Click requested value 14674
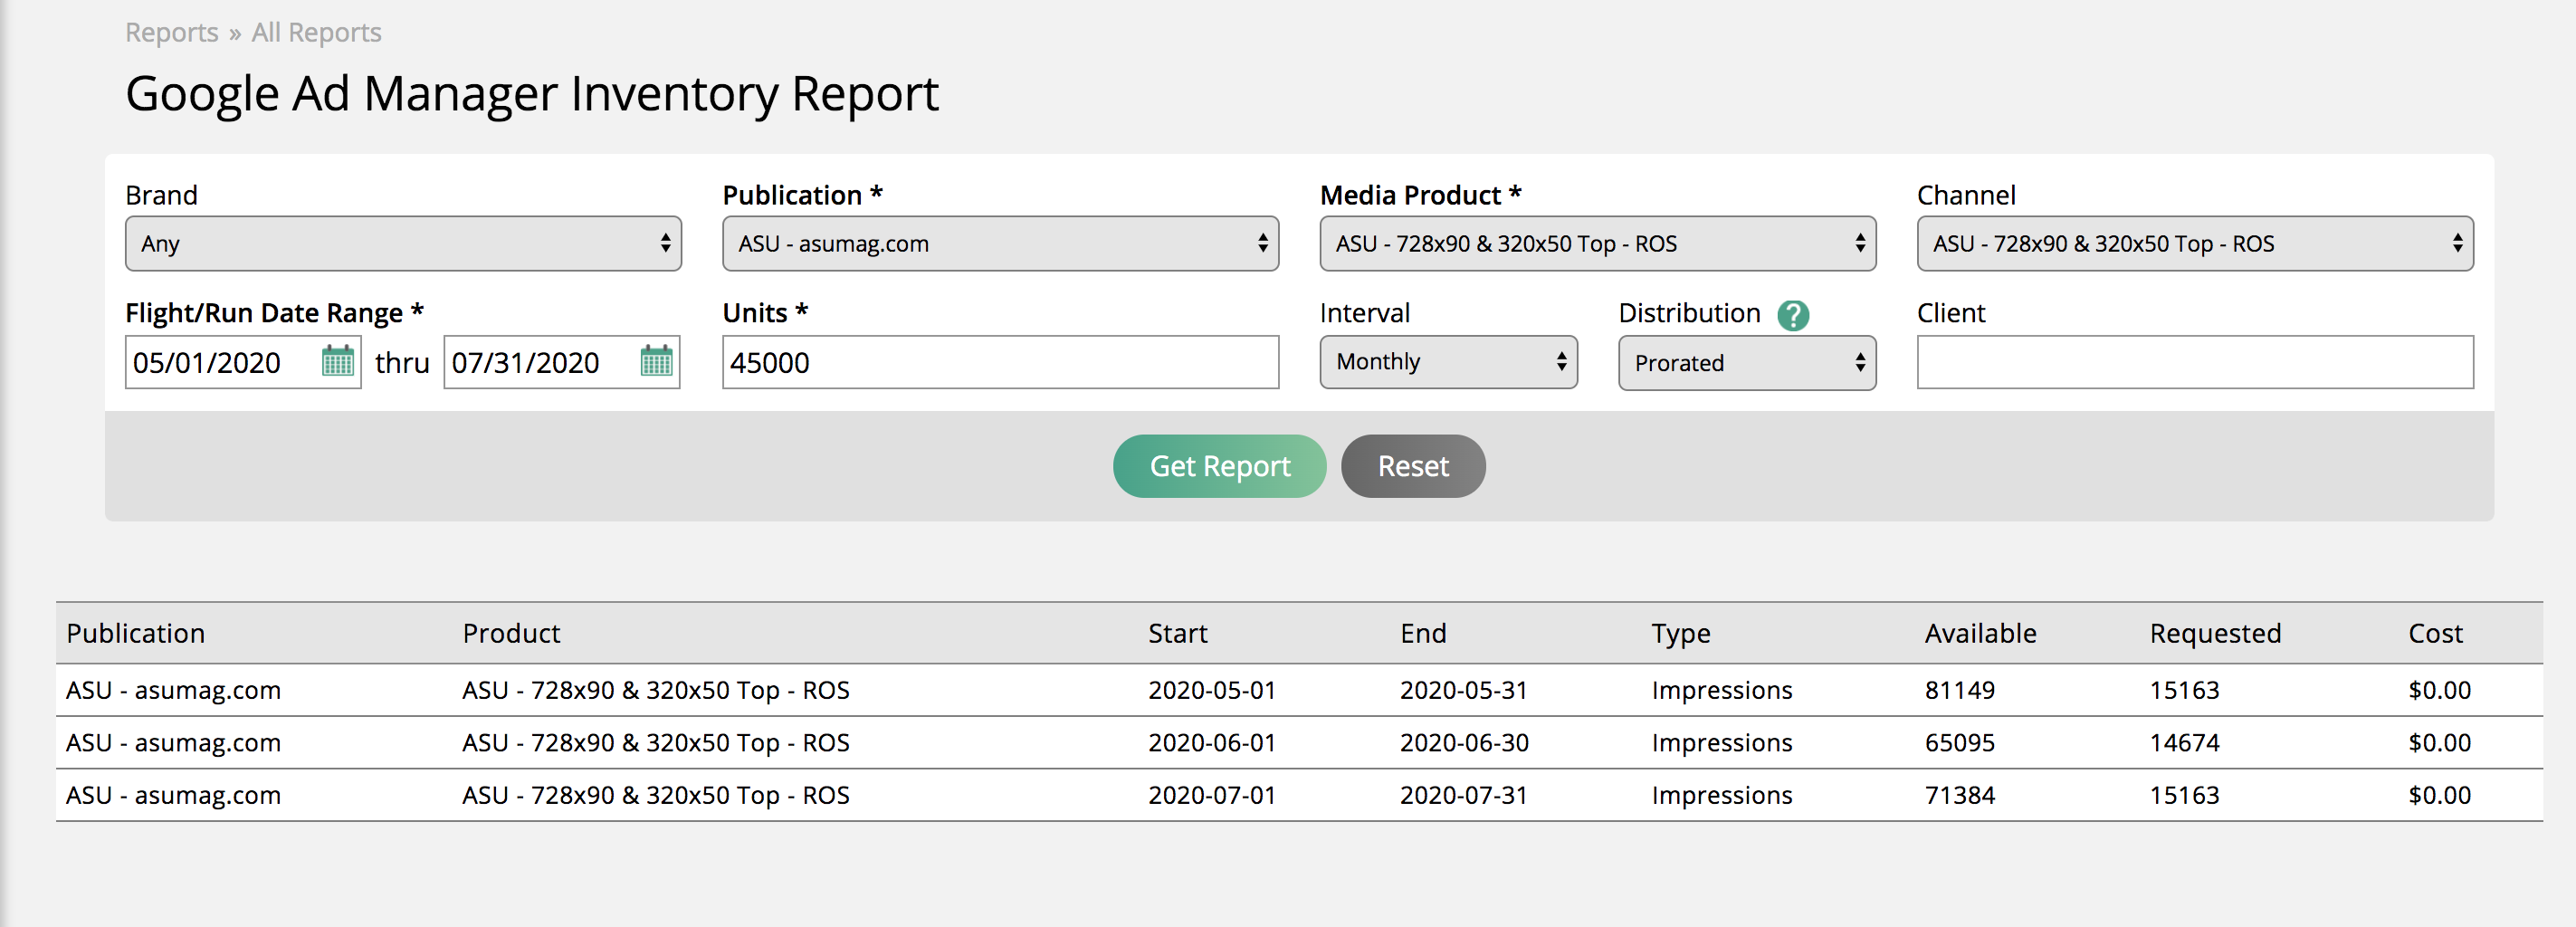 click(2184, 743)
